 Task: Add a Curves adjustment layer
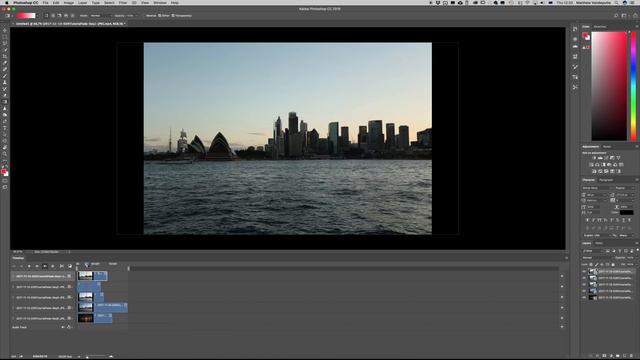[606, 158]
